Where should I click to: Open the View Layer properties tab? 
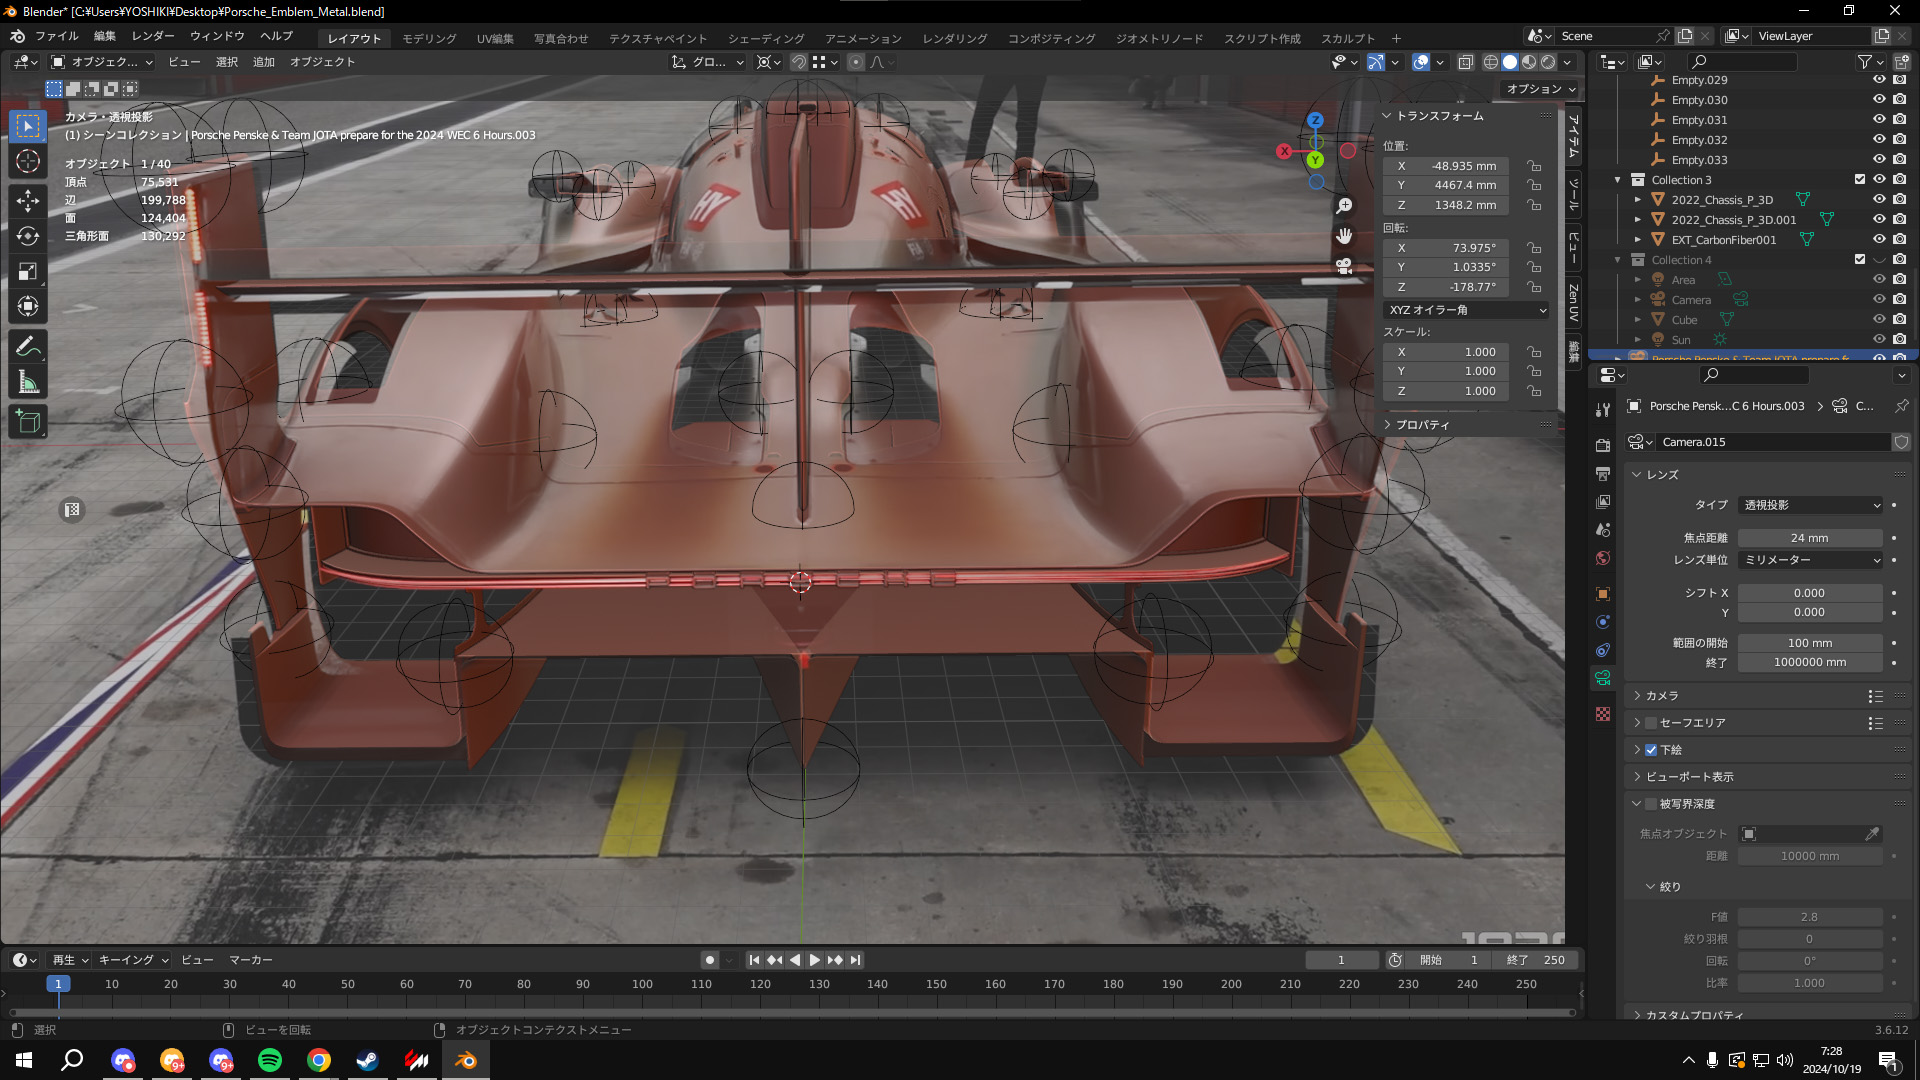tap(1603, 501)
